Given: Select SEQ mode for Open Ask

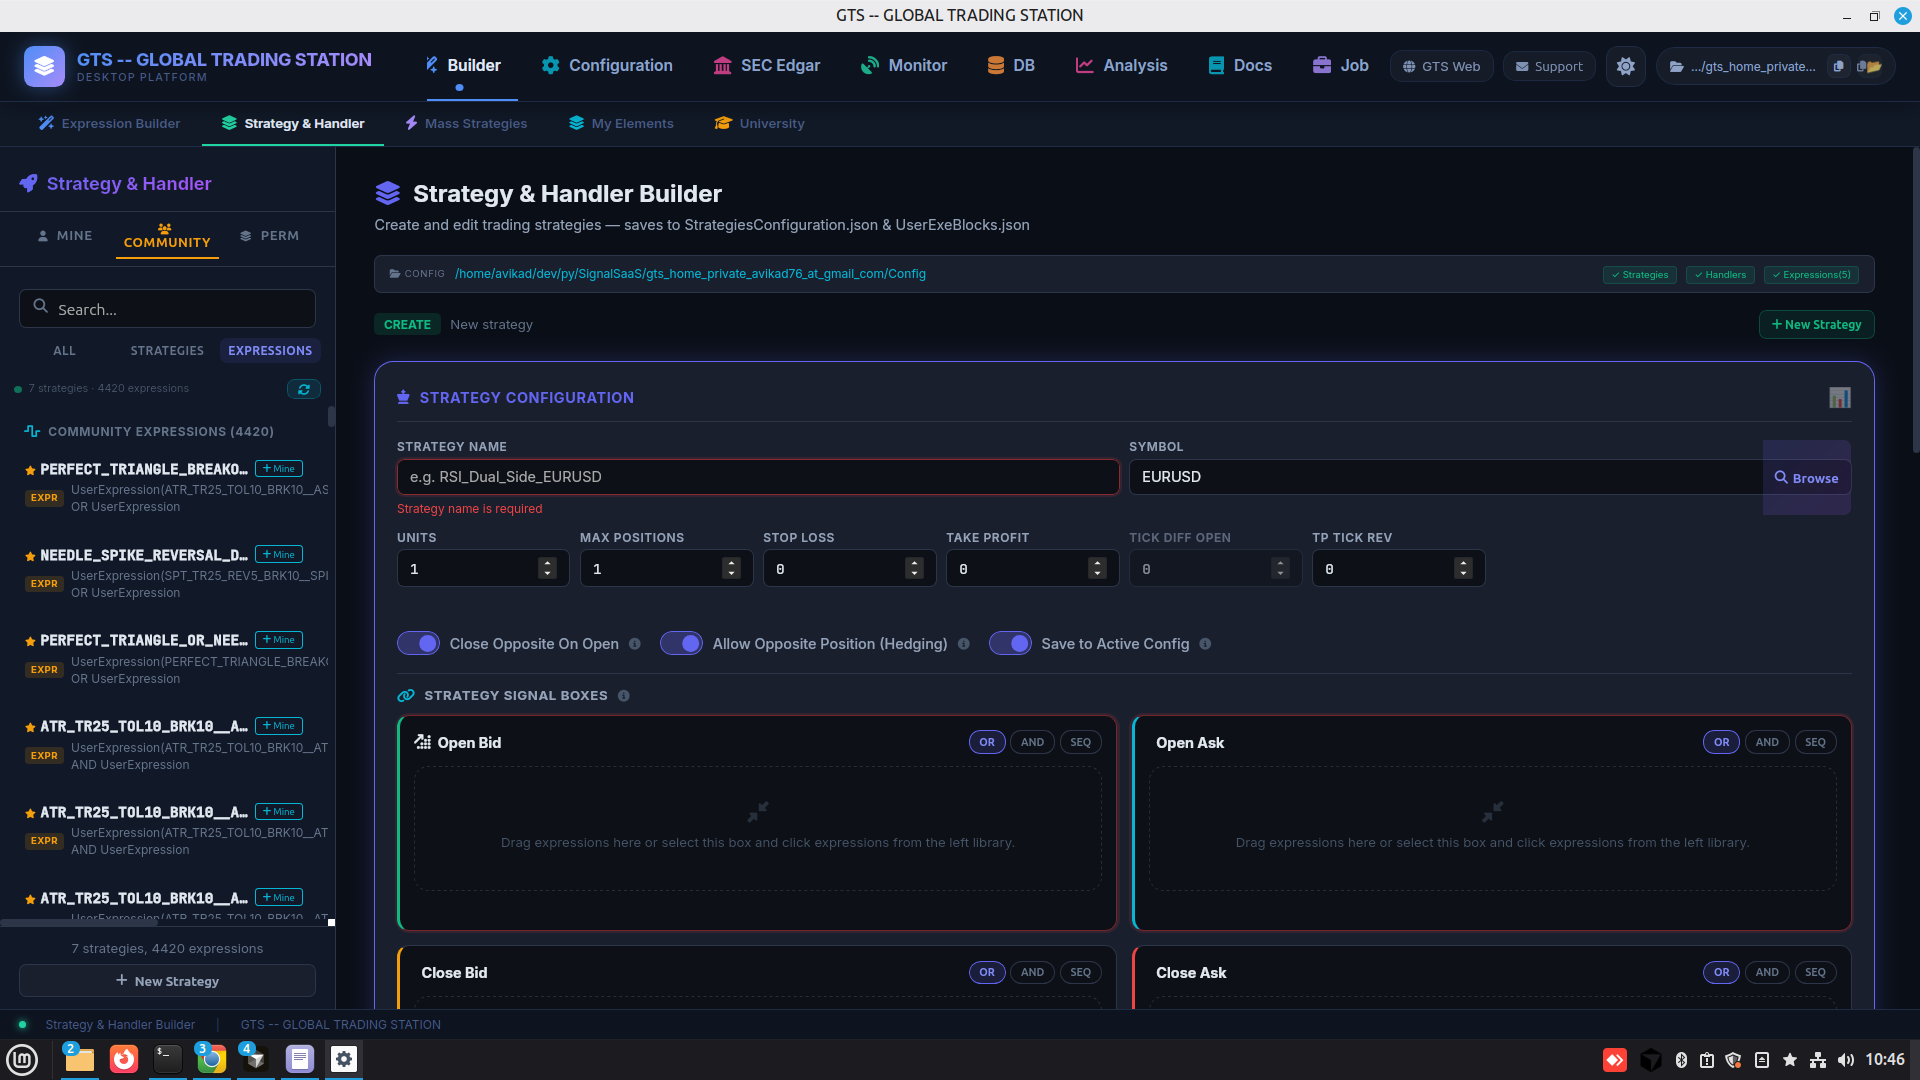Looking at the screenshot, I should 1816,742.
